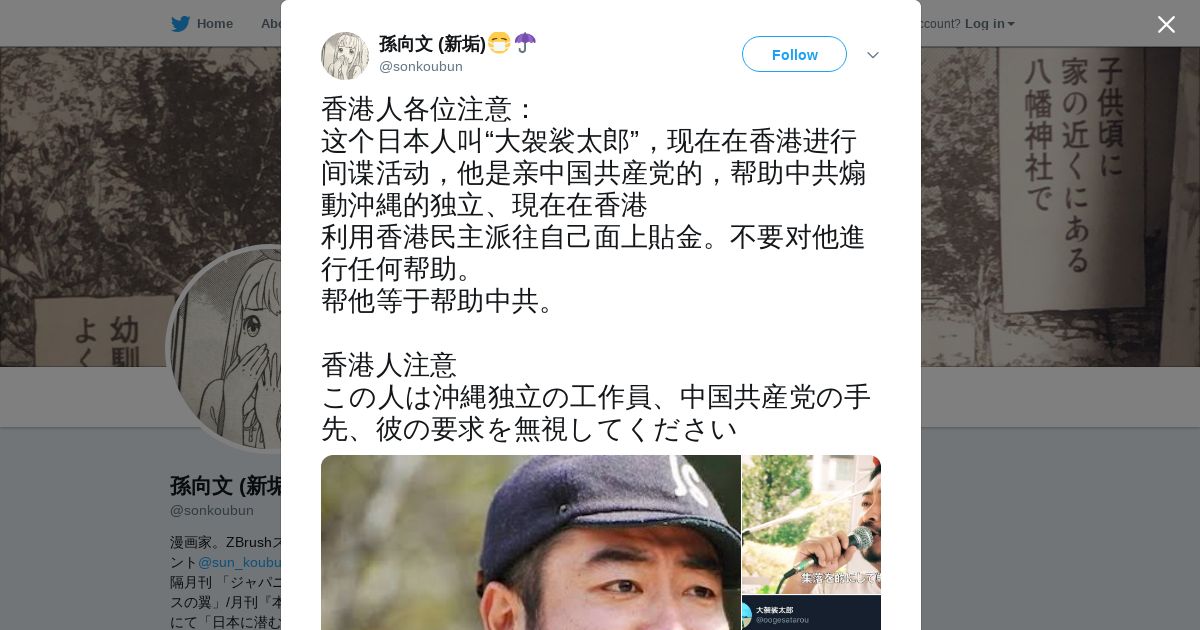Viewport: 1200px width, 630px height.
Task: Click the manga profile picture behind dialog
Action: click(224, 349)
